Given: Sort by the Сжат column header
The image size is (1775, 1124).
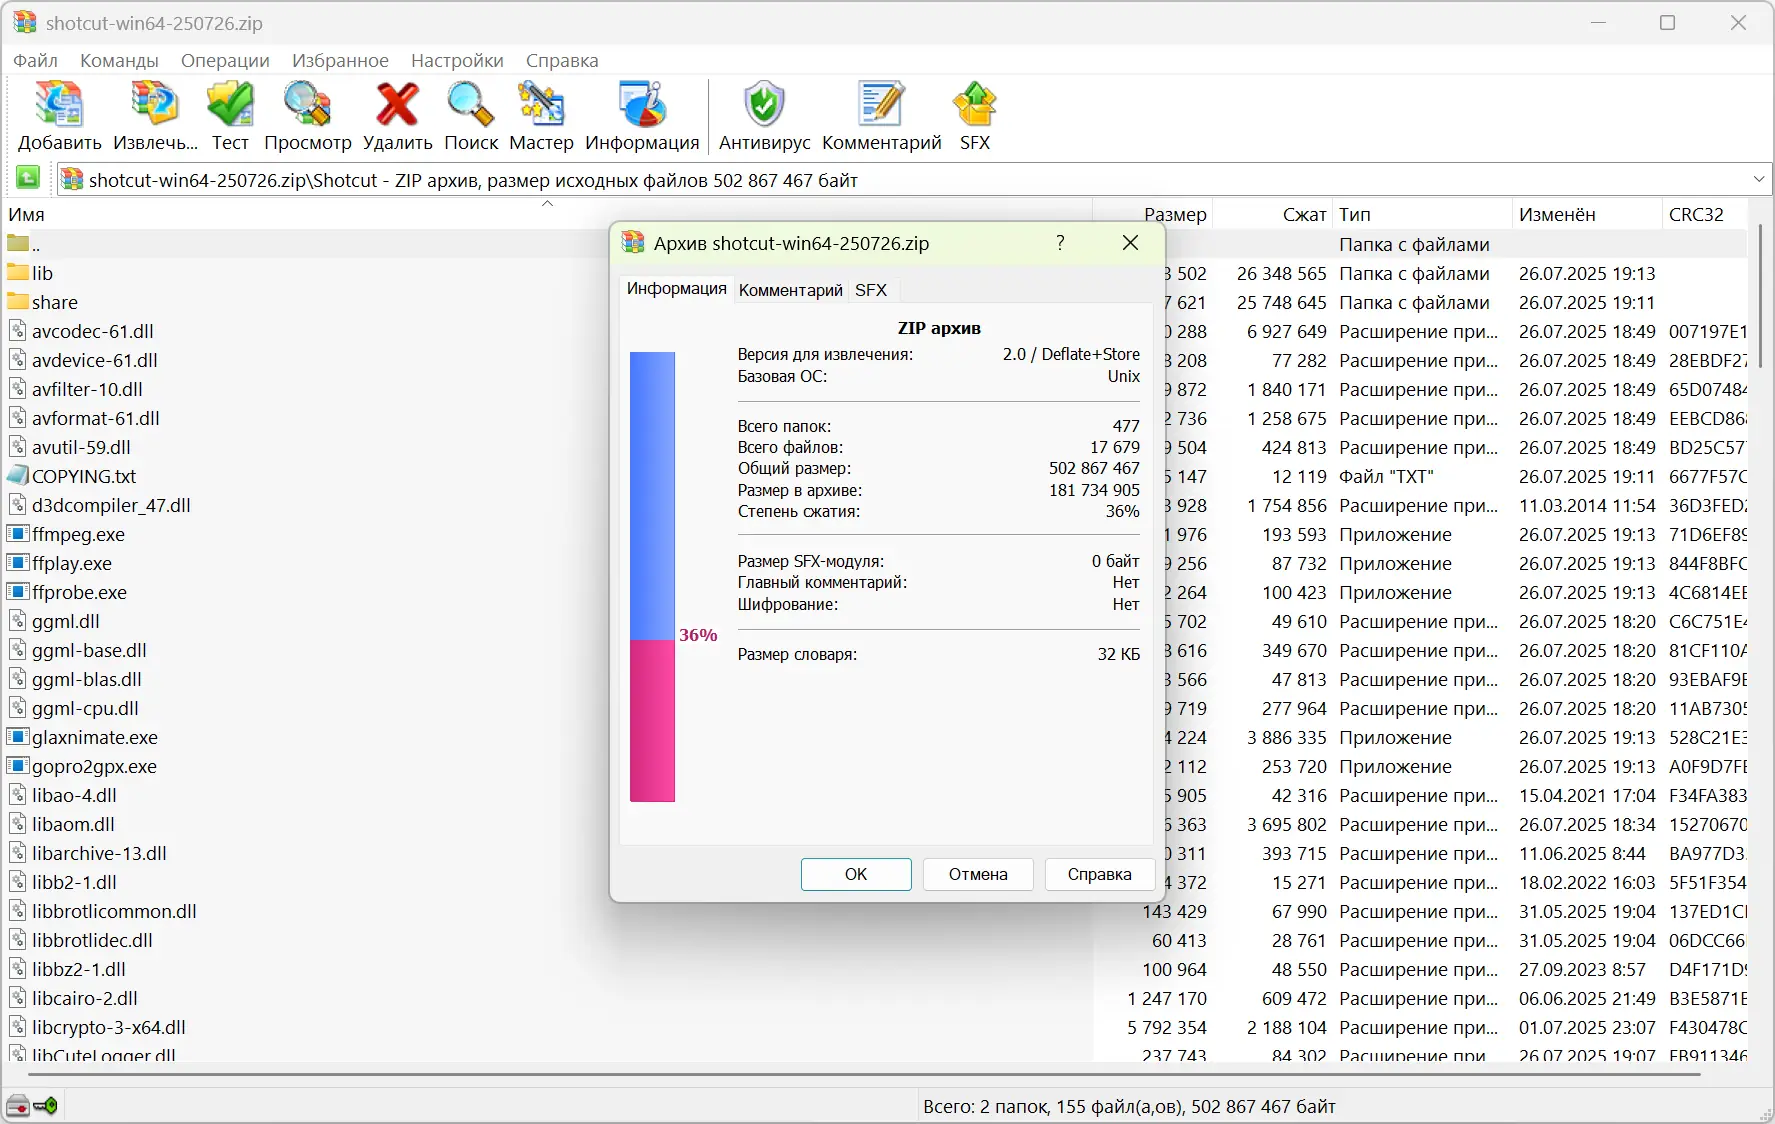Looking at the screenshot, I should [x=1273, y=214].
